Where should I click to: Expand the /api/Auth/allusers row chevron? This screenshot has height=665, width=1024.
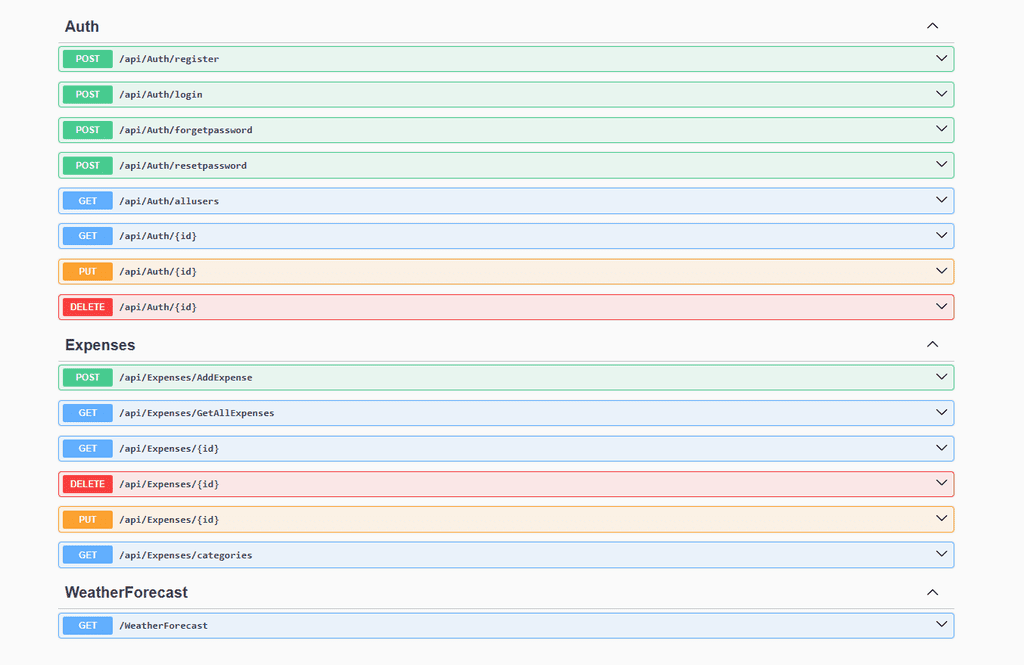(x=942, y=200)
